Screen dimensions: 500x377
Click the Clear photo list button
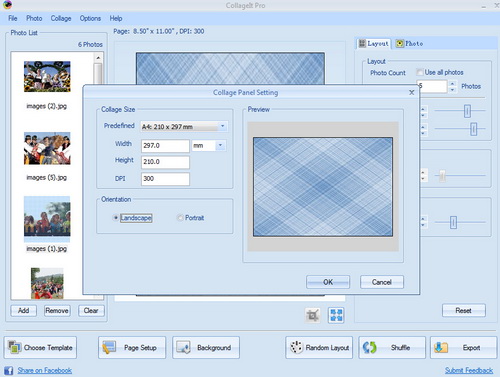point(91,311)
